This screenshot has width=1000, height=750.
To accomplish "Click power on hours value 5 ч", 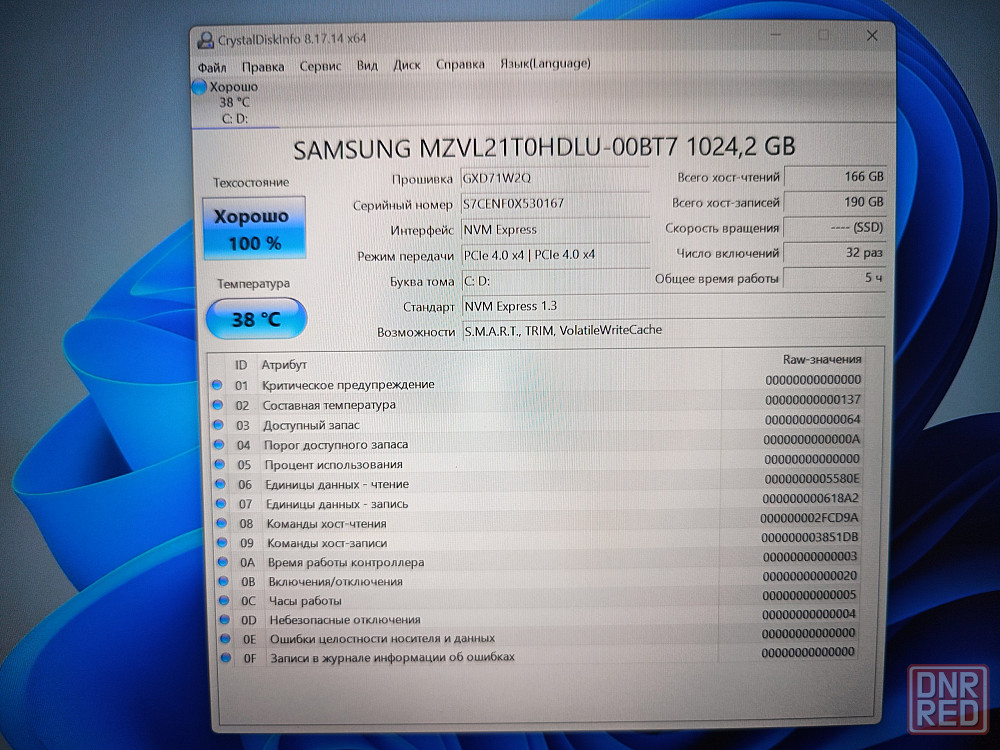I will coord(835,277).
